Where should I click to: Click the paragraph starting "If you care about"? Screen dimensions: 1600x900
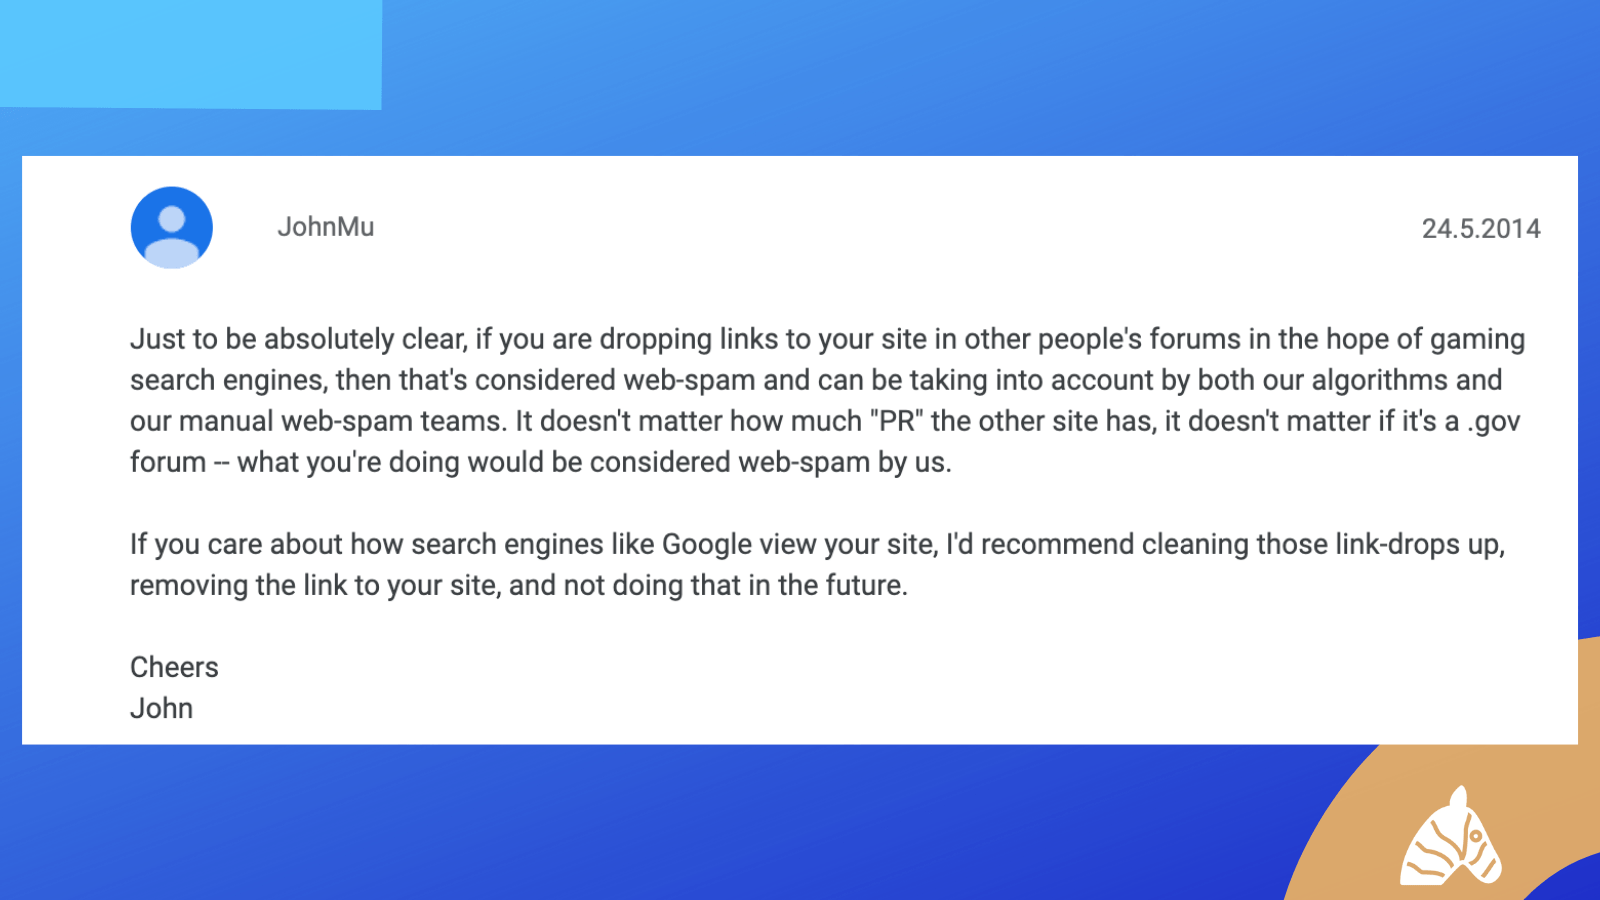click(817, 565)
